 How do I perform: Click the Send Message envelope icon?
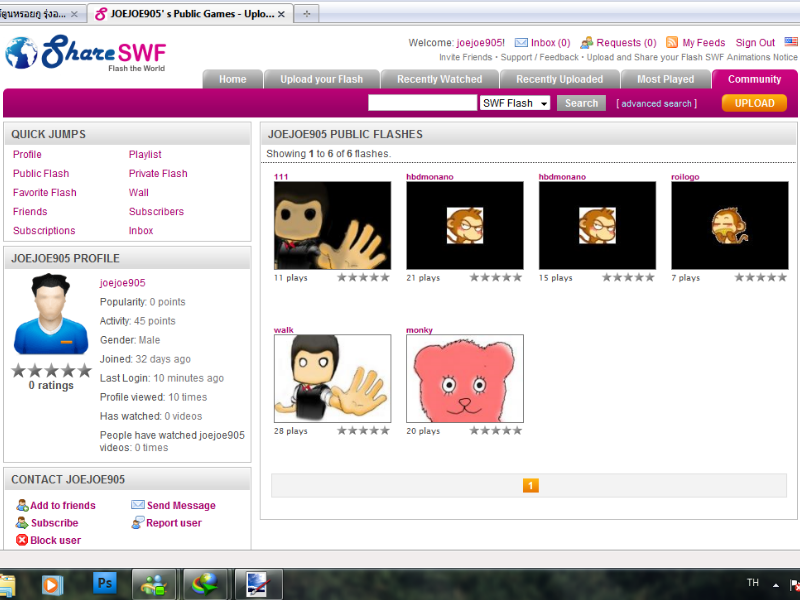coord(138,505)
